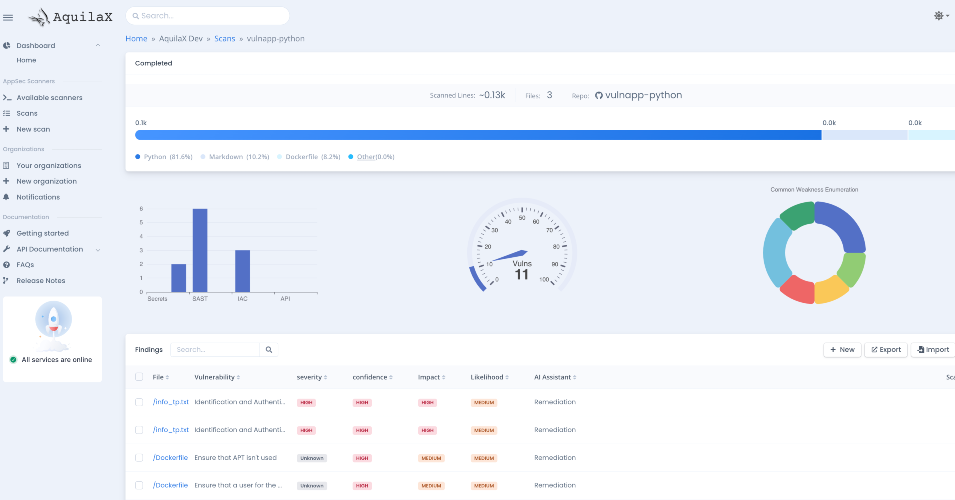The height and width of the screenshot is (500, 955).
Task: Click the Import button
Action: (933, 350)
